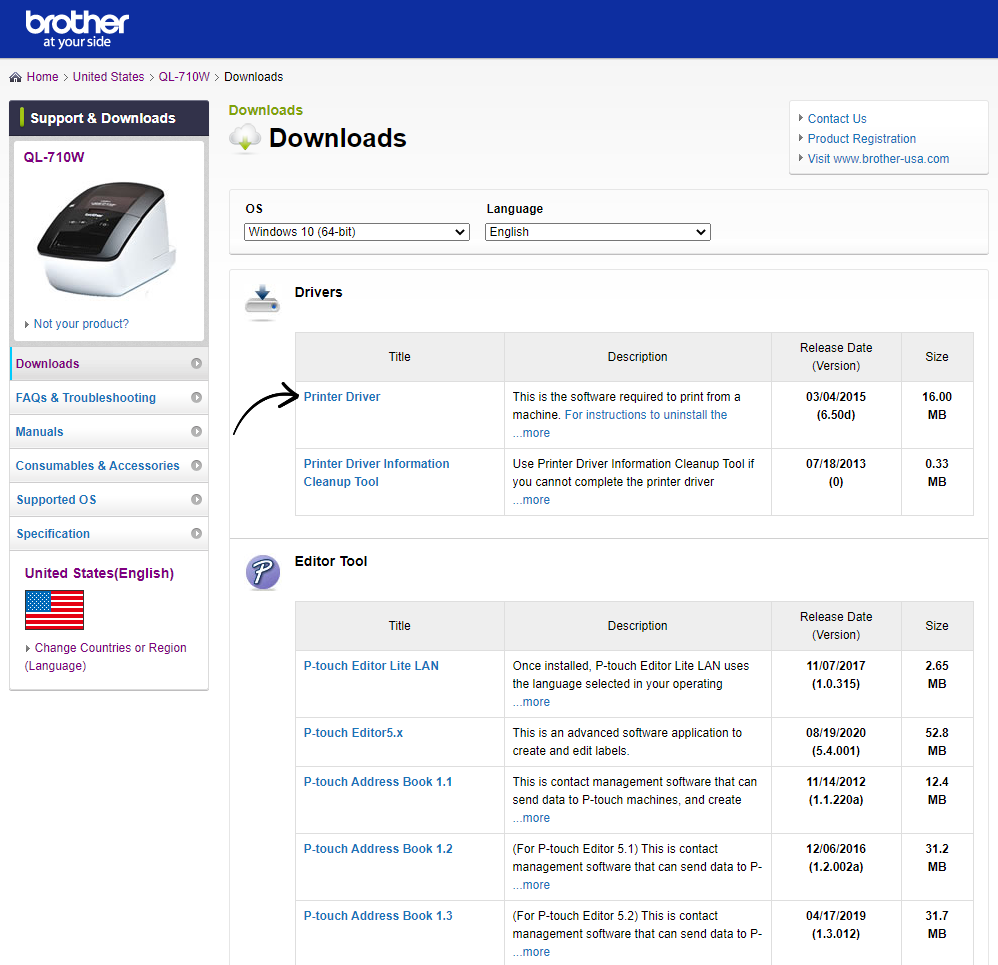Image resolution: width=998 pixels, height=965 pixels.
Task: Open the OS selection dropdown
Action: [357, 232]
